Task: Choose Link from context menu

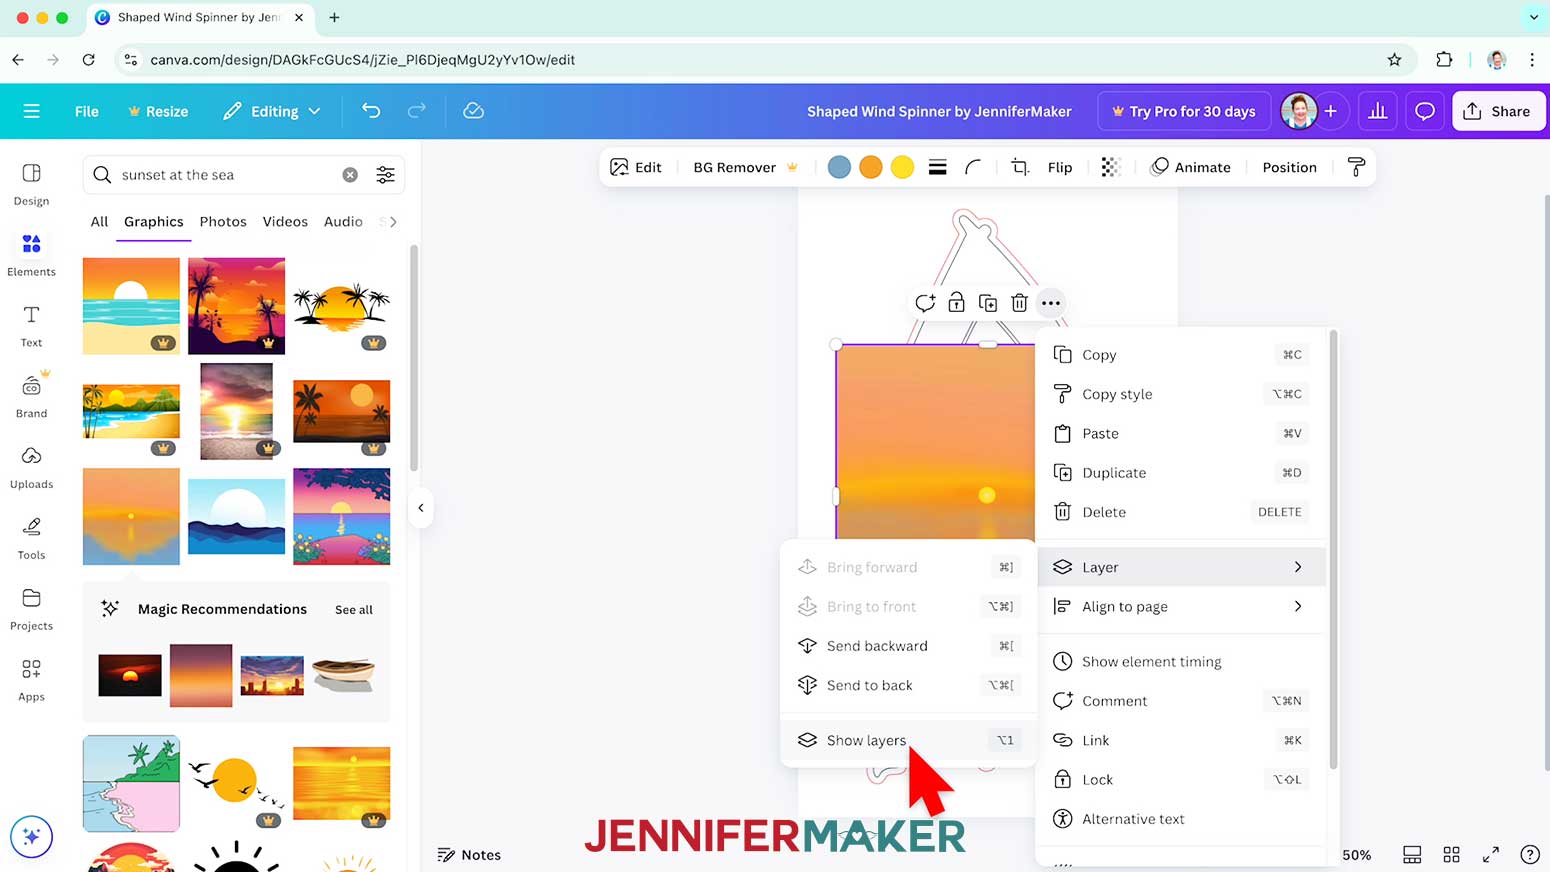Action: pos(1181,740)
